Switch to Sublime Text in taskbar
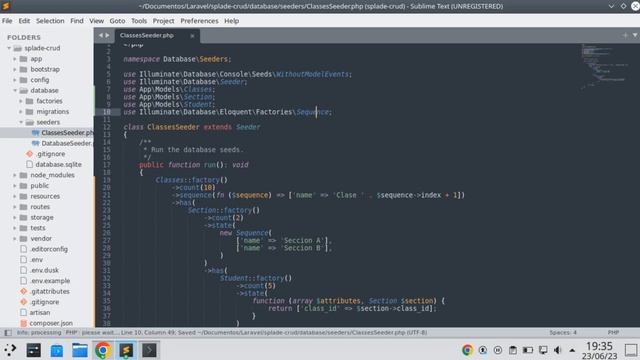 coord(126,350)
